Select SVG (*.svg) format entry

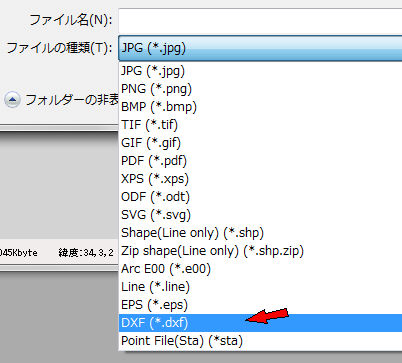tap(260, 215)
